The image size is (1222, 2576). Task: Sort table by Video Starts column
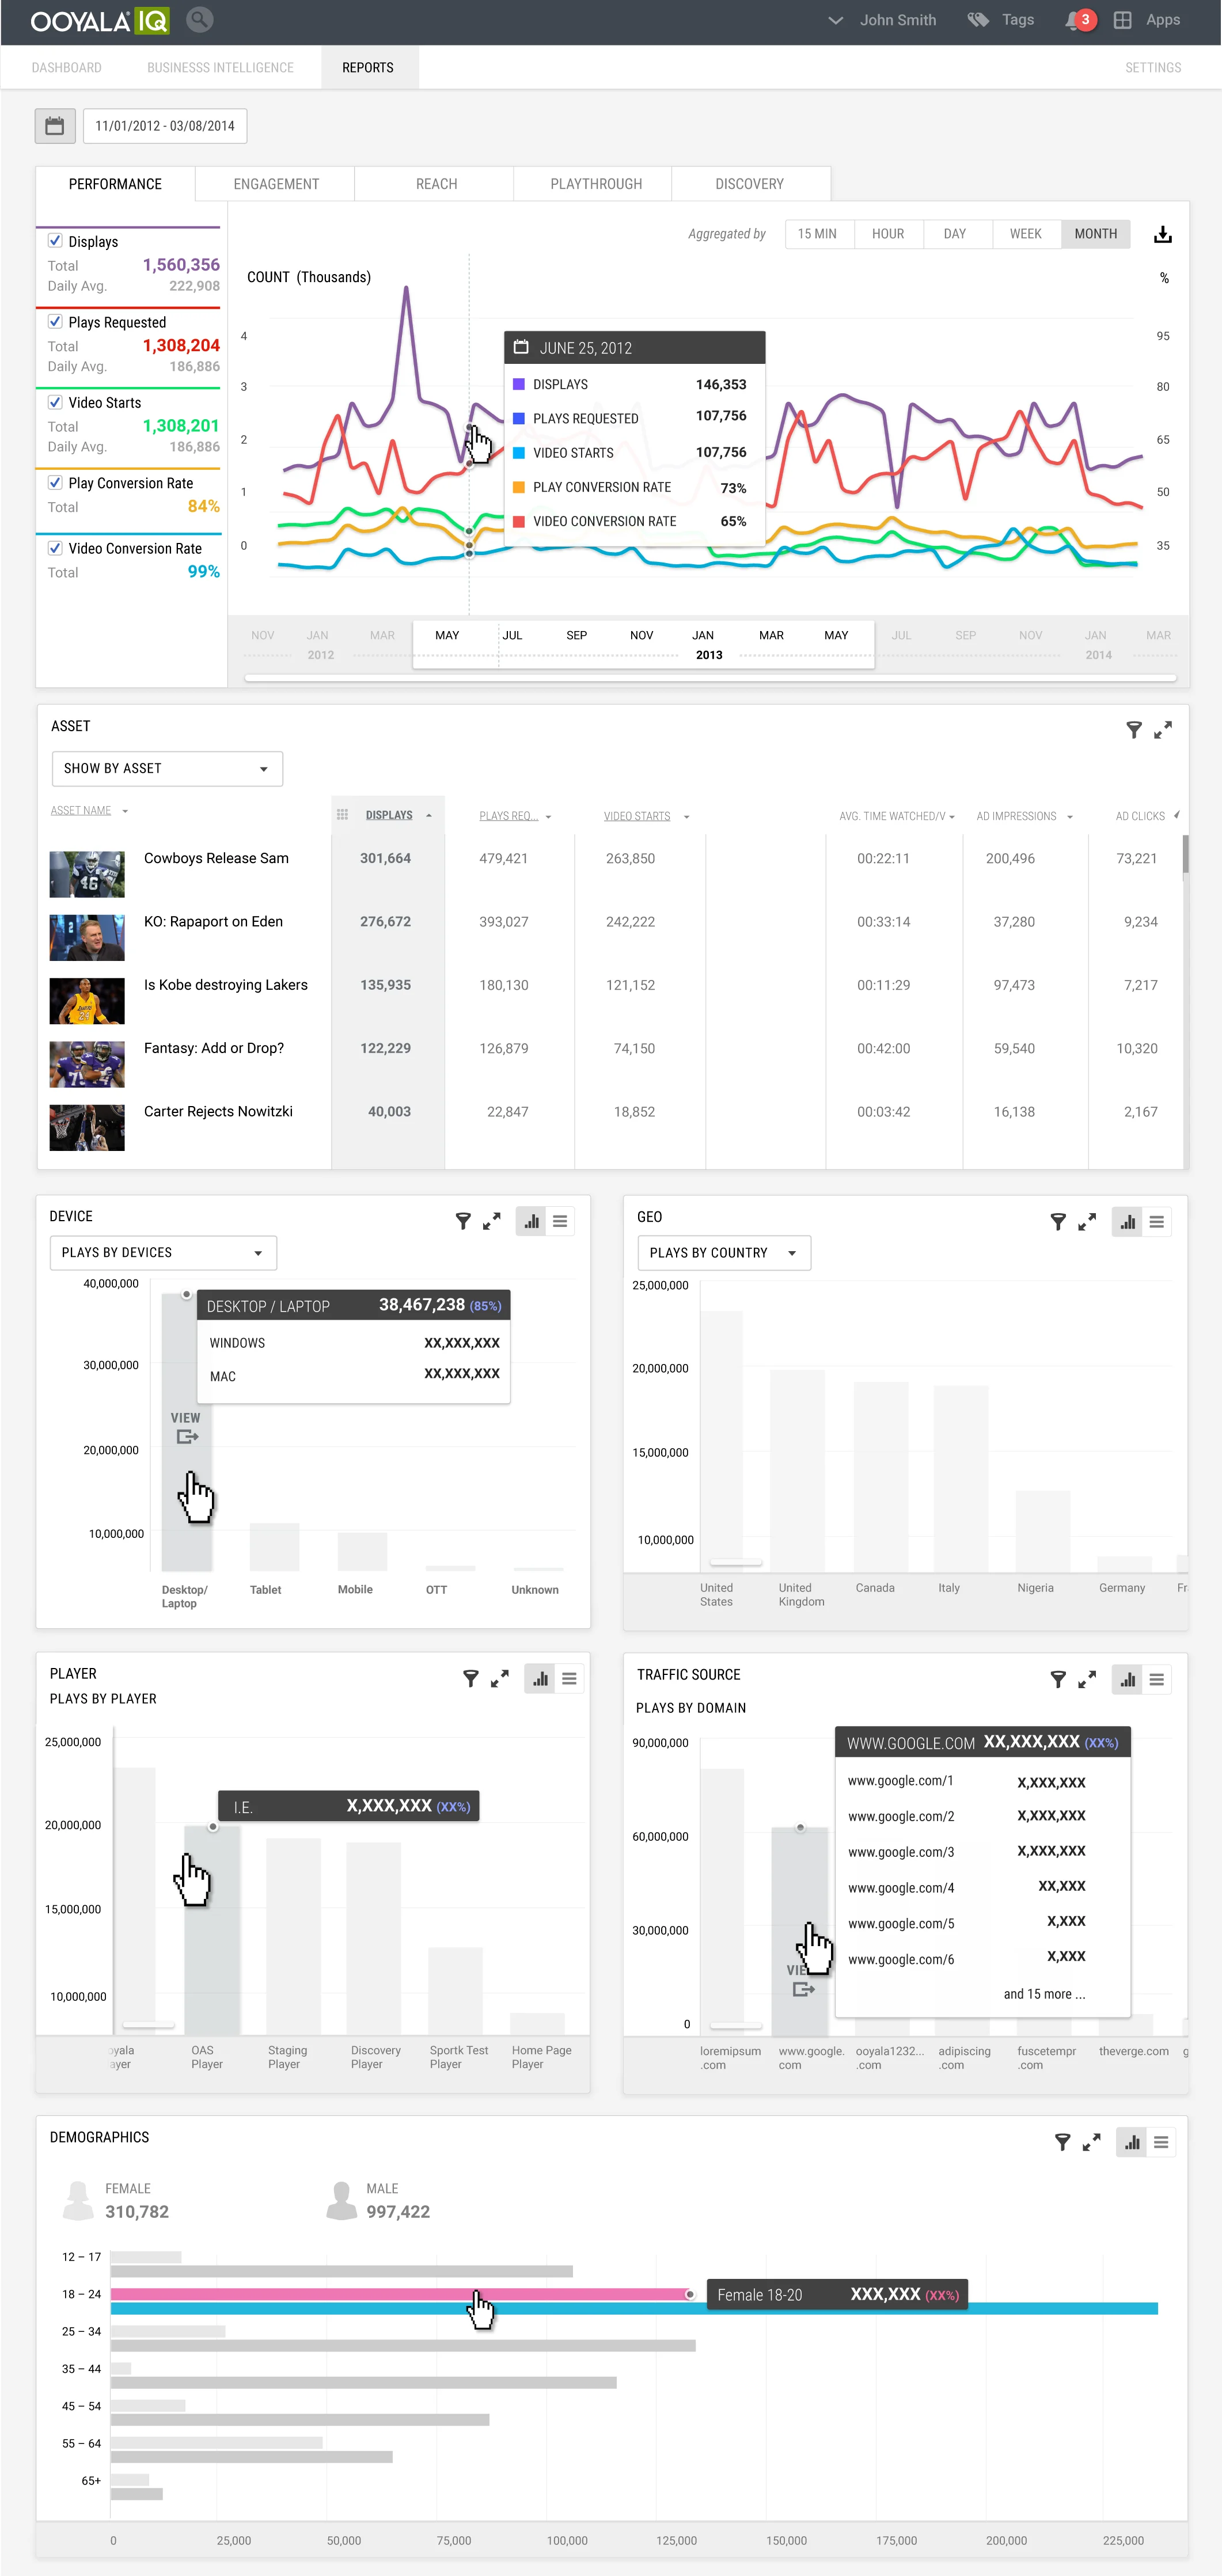637,816
